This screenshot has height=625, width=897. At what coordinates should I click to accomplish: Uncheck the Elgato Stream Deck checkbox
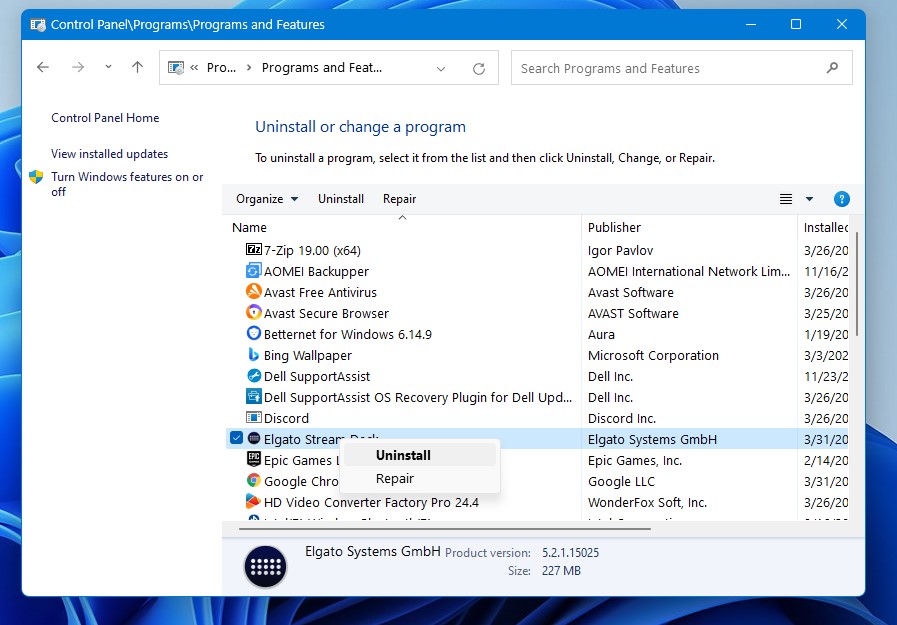[x=236, y=438]
